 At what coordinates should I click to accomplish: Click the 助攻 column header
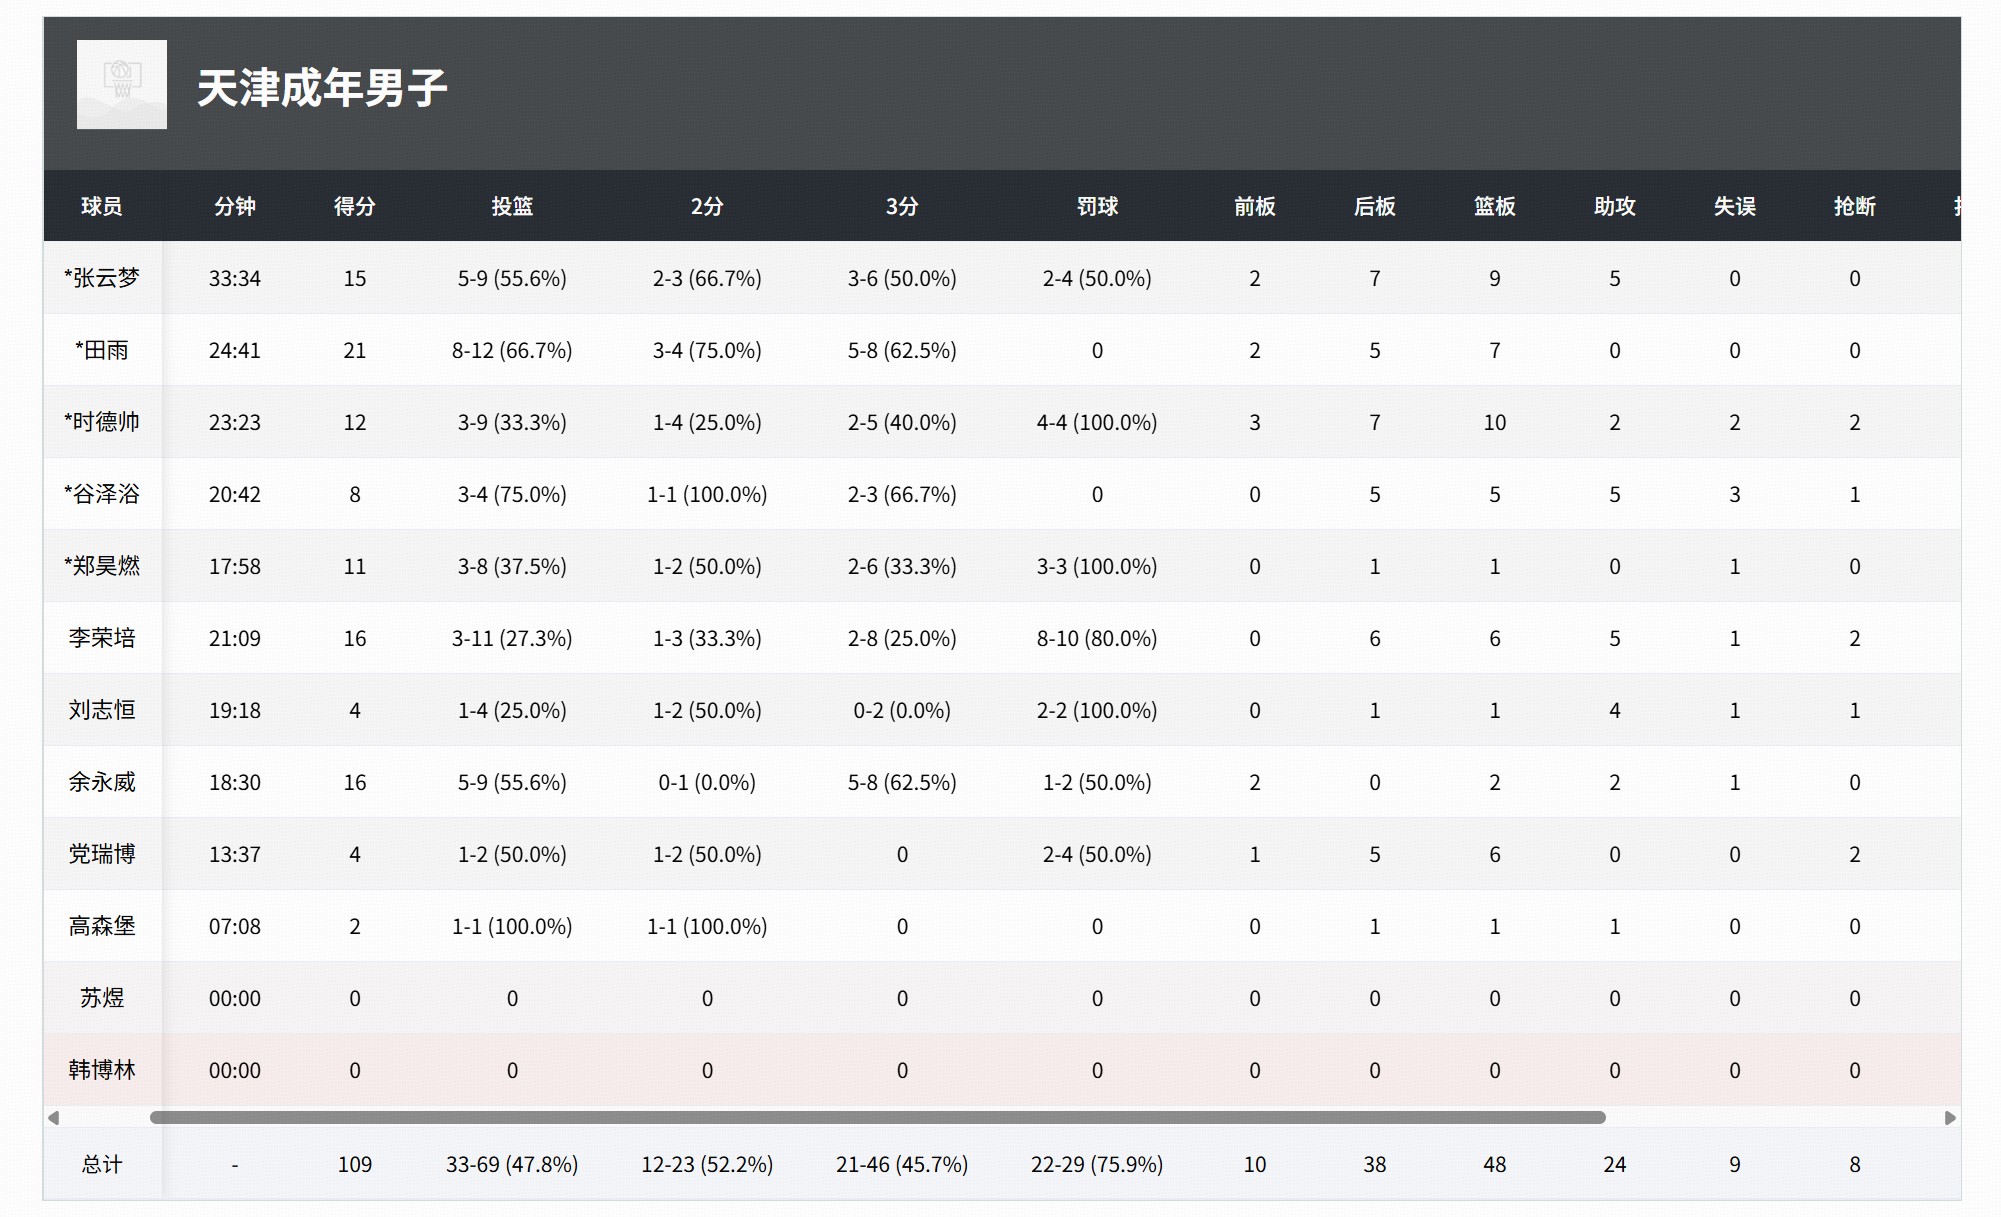(1614, 206)
